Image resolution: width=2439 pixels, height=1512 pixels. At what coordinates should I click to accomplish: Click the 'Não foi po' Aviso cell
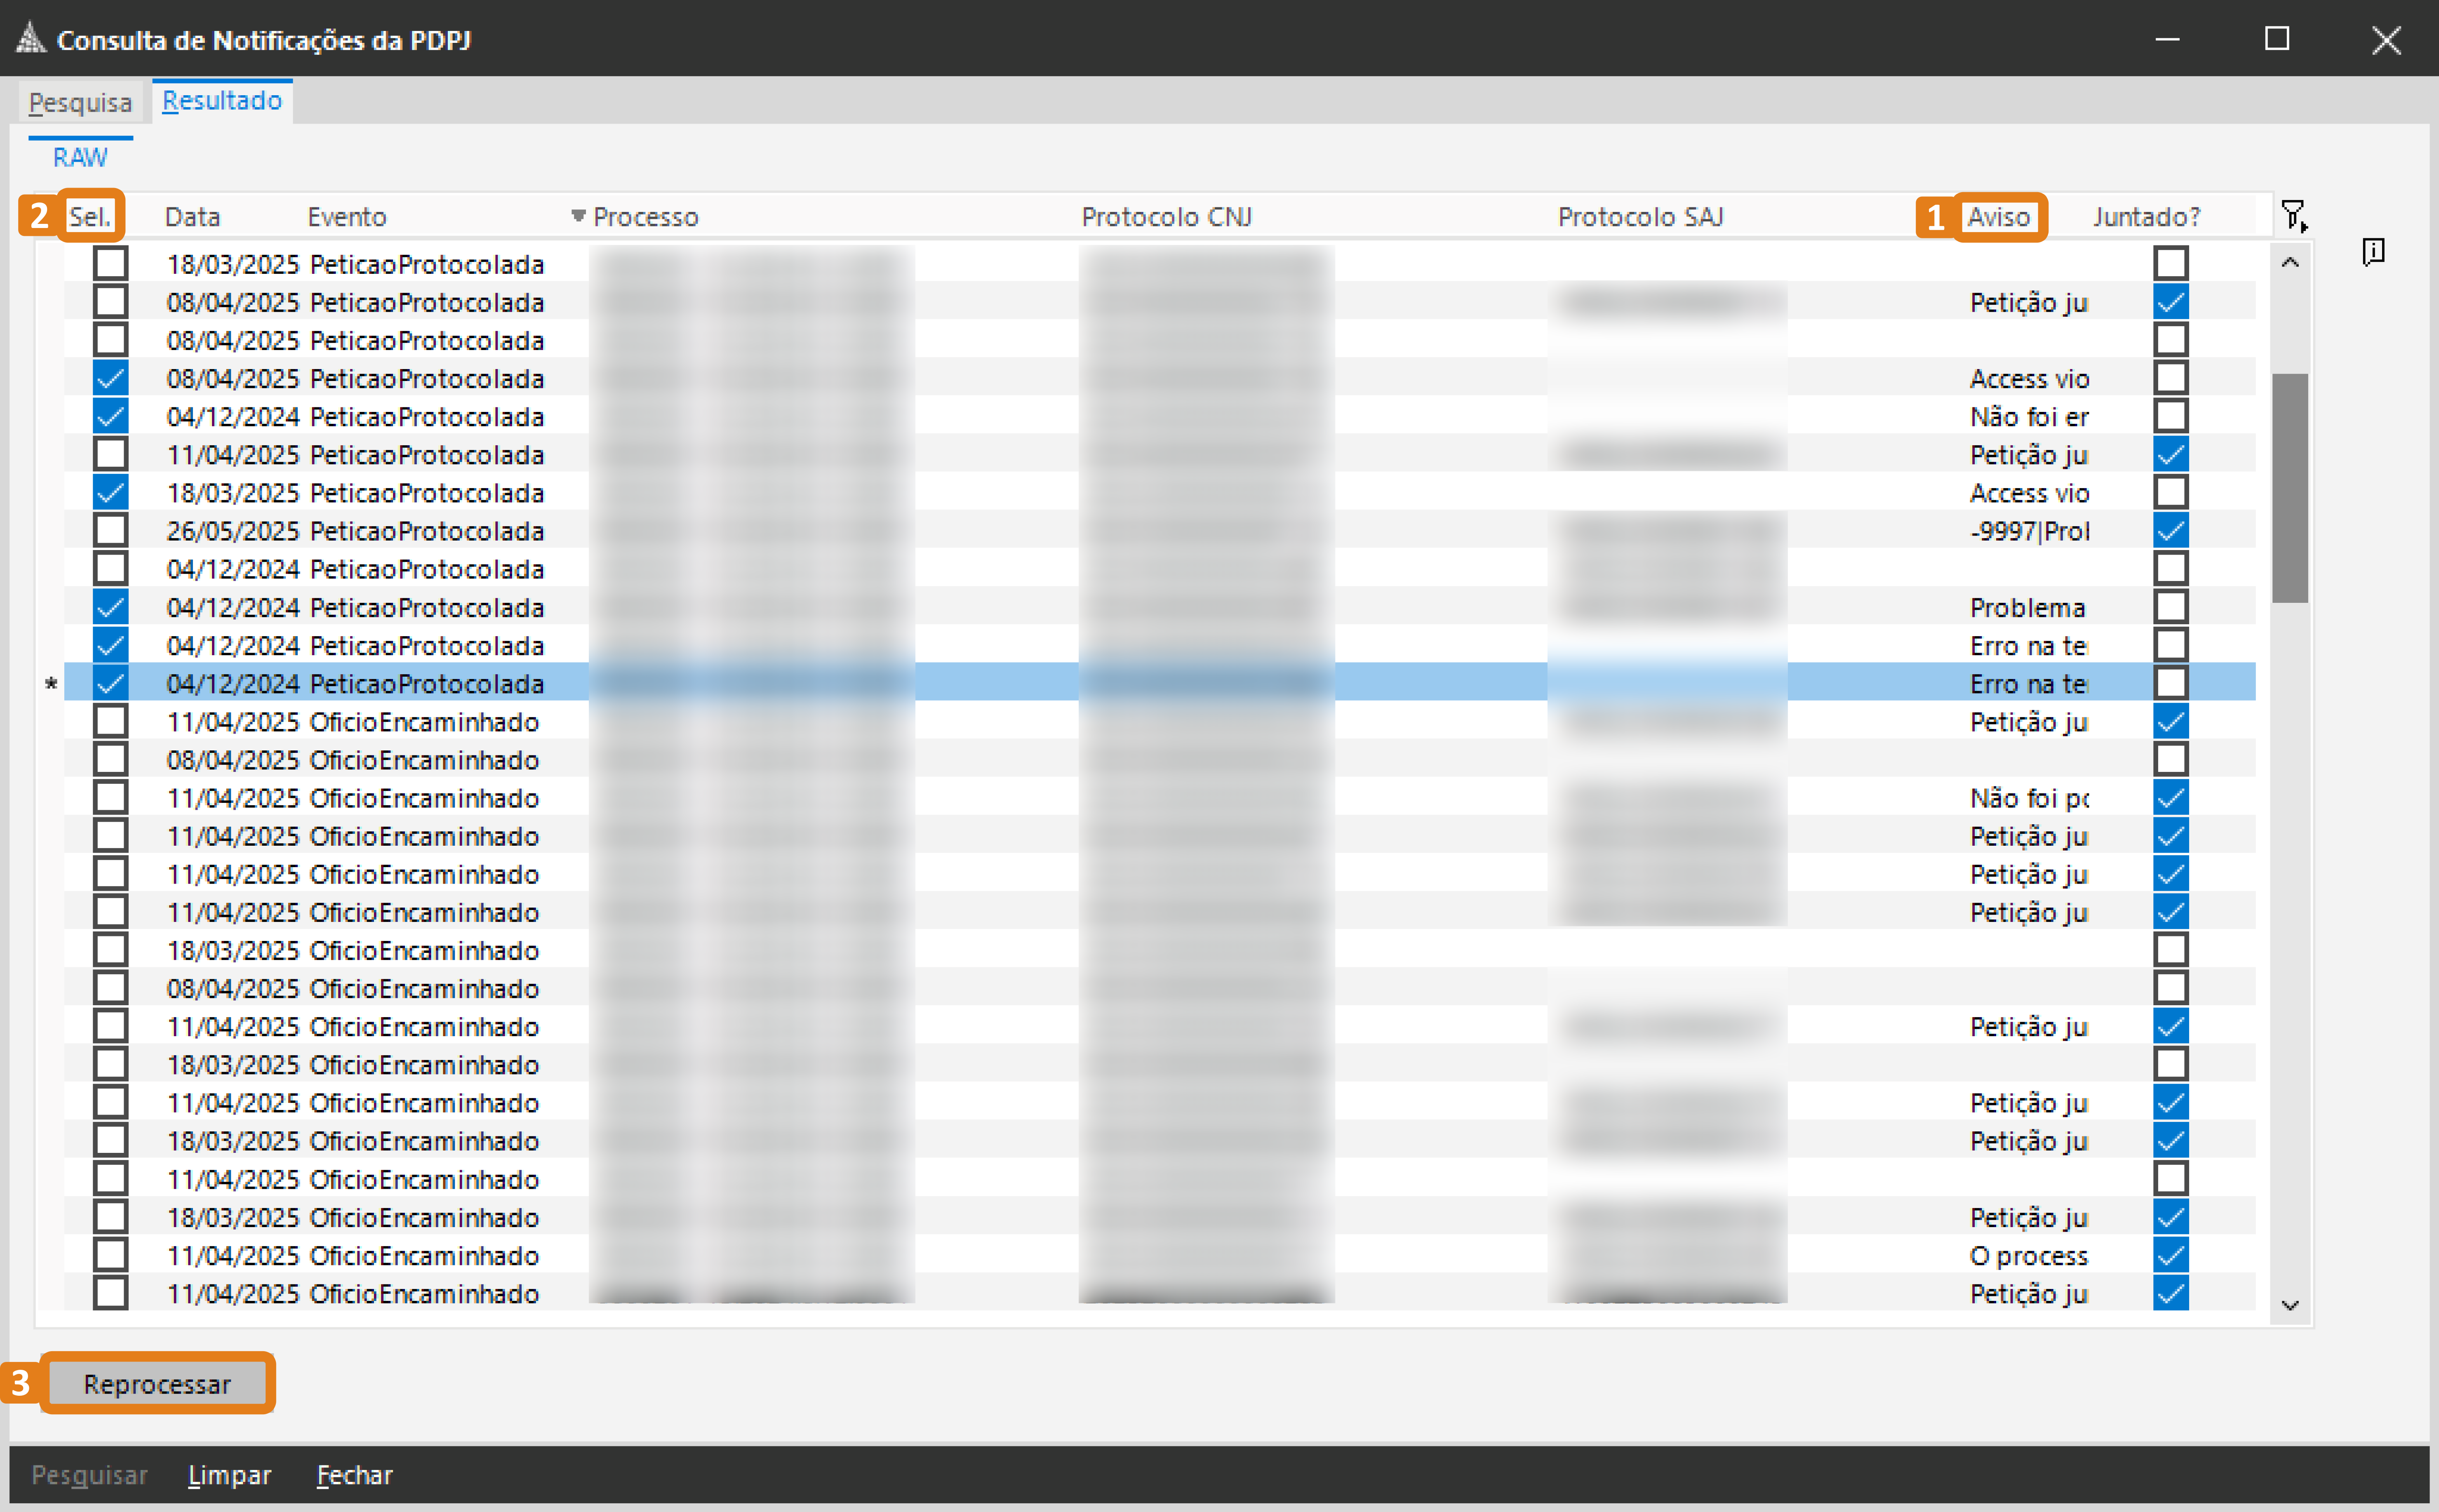(2029, 798)
